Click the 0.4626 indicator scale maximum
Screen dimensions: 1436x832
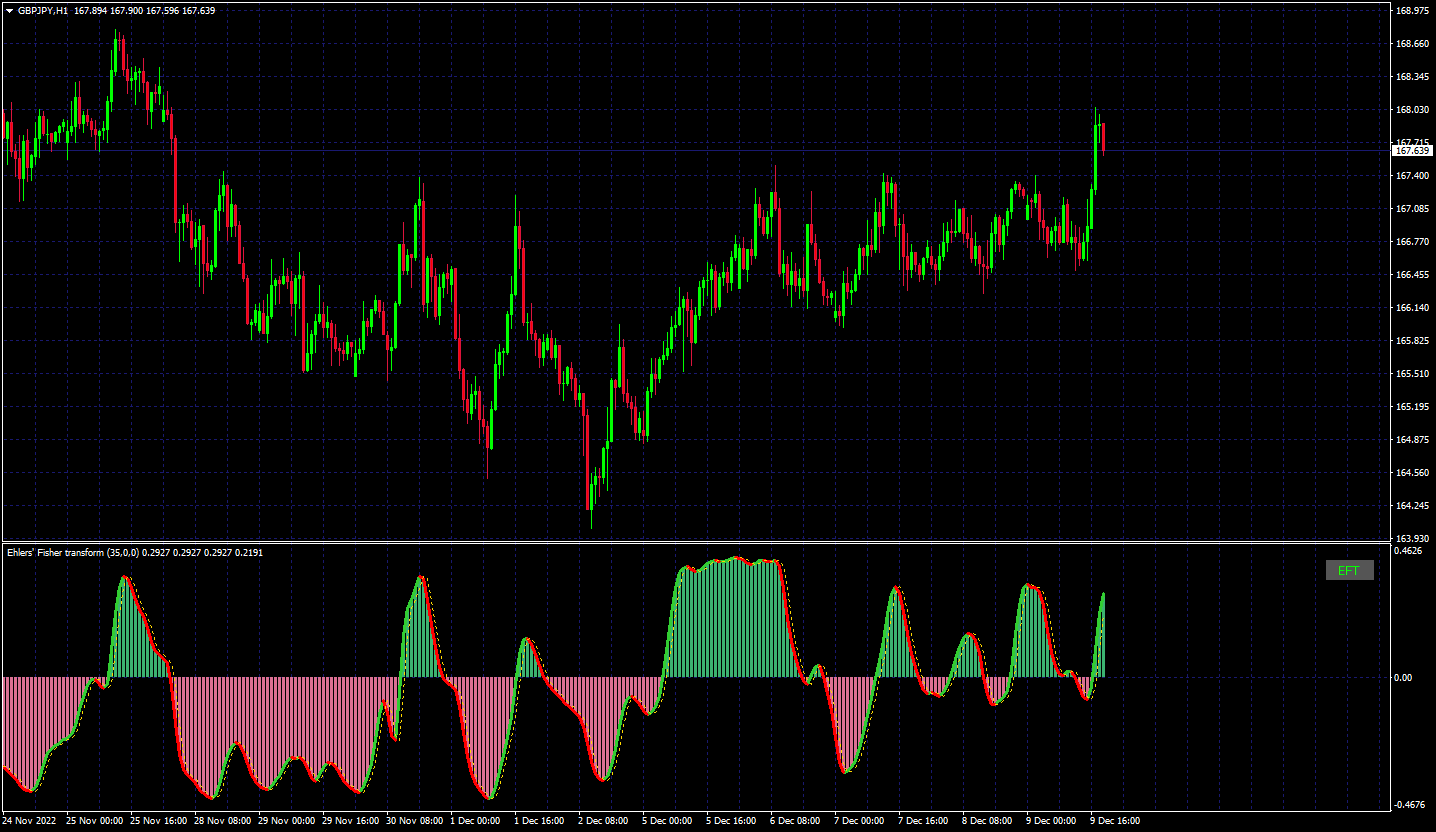click(1408, 551)
